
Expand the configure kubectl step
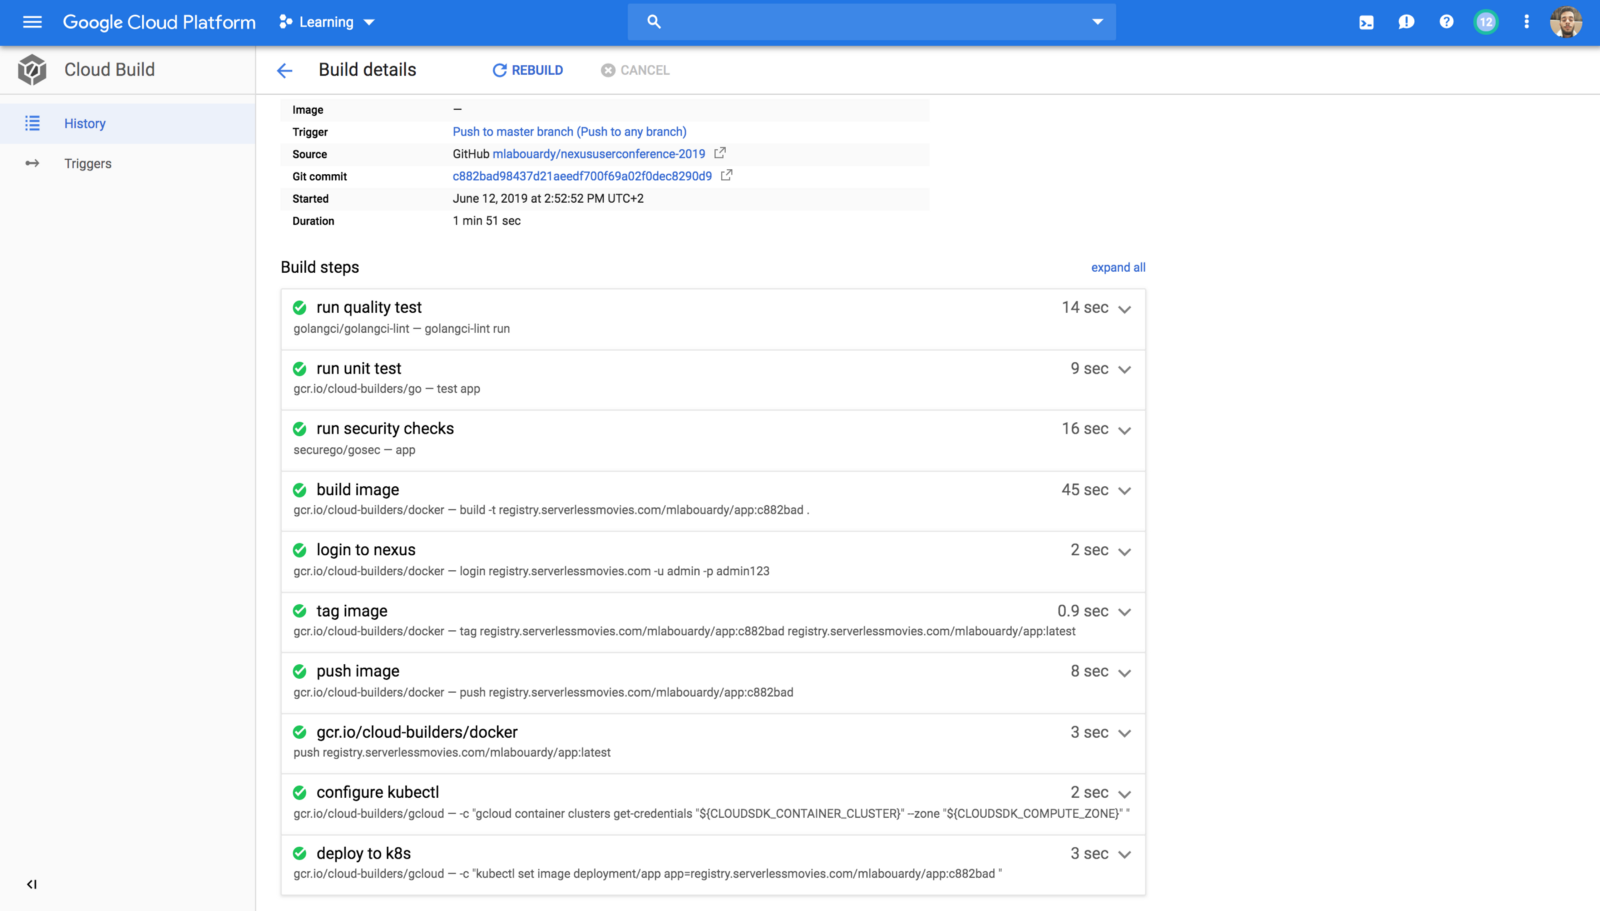click(x=1125, y=794)
